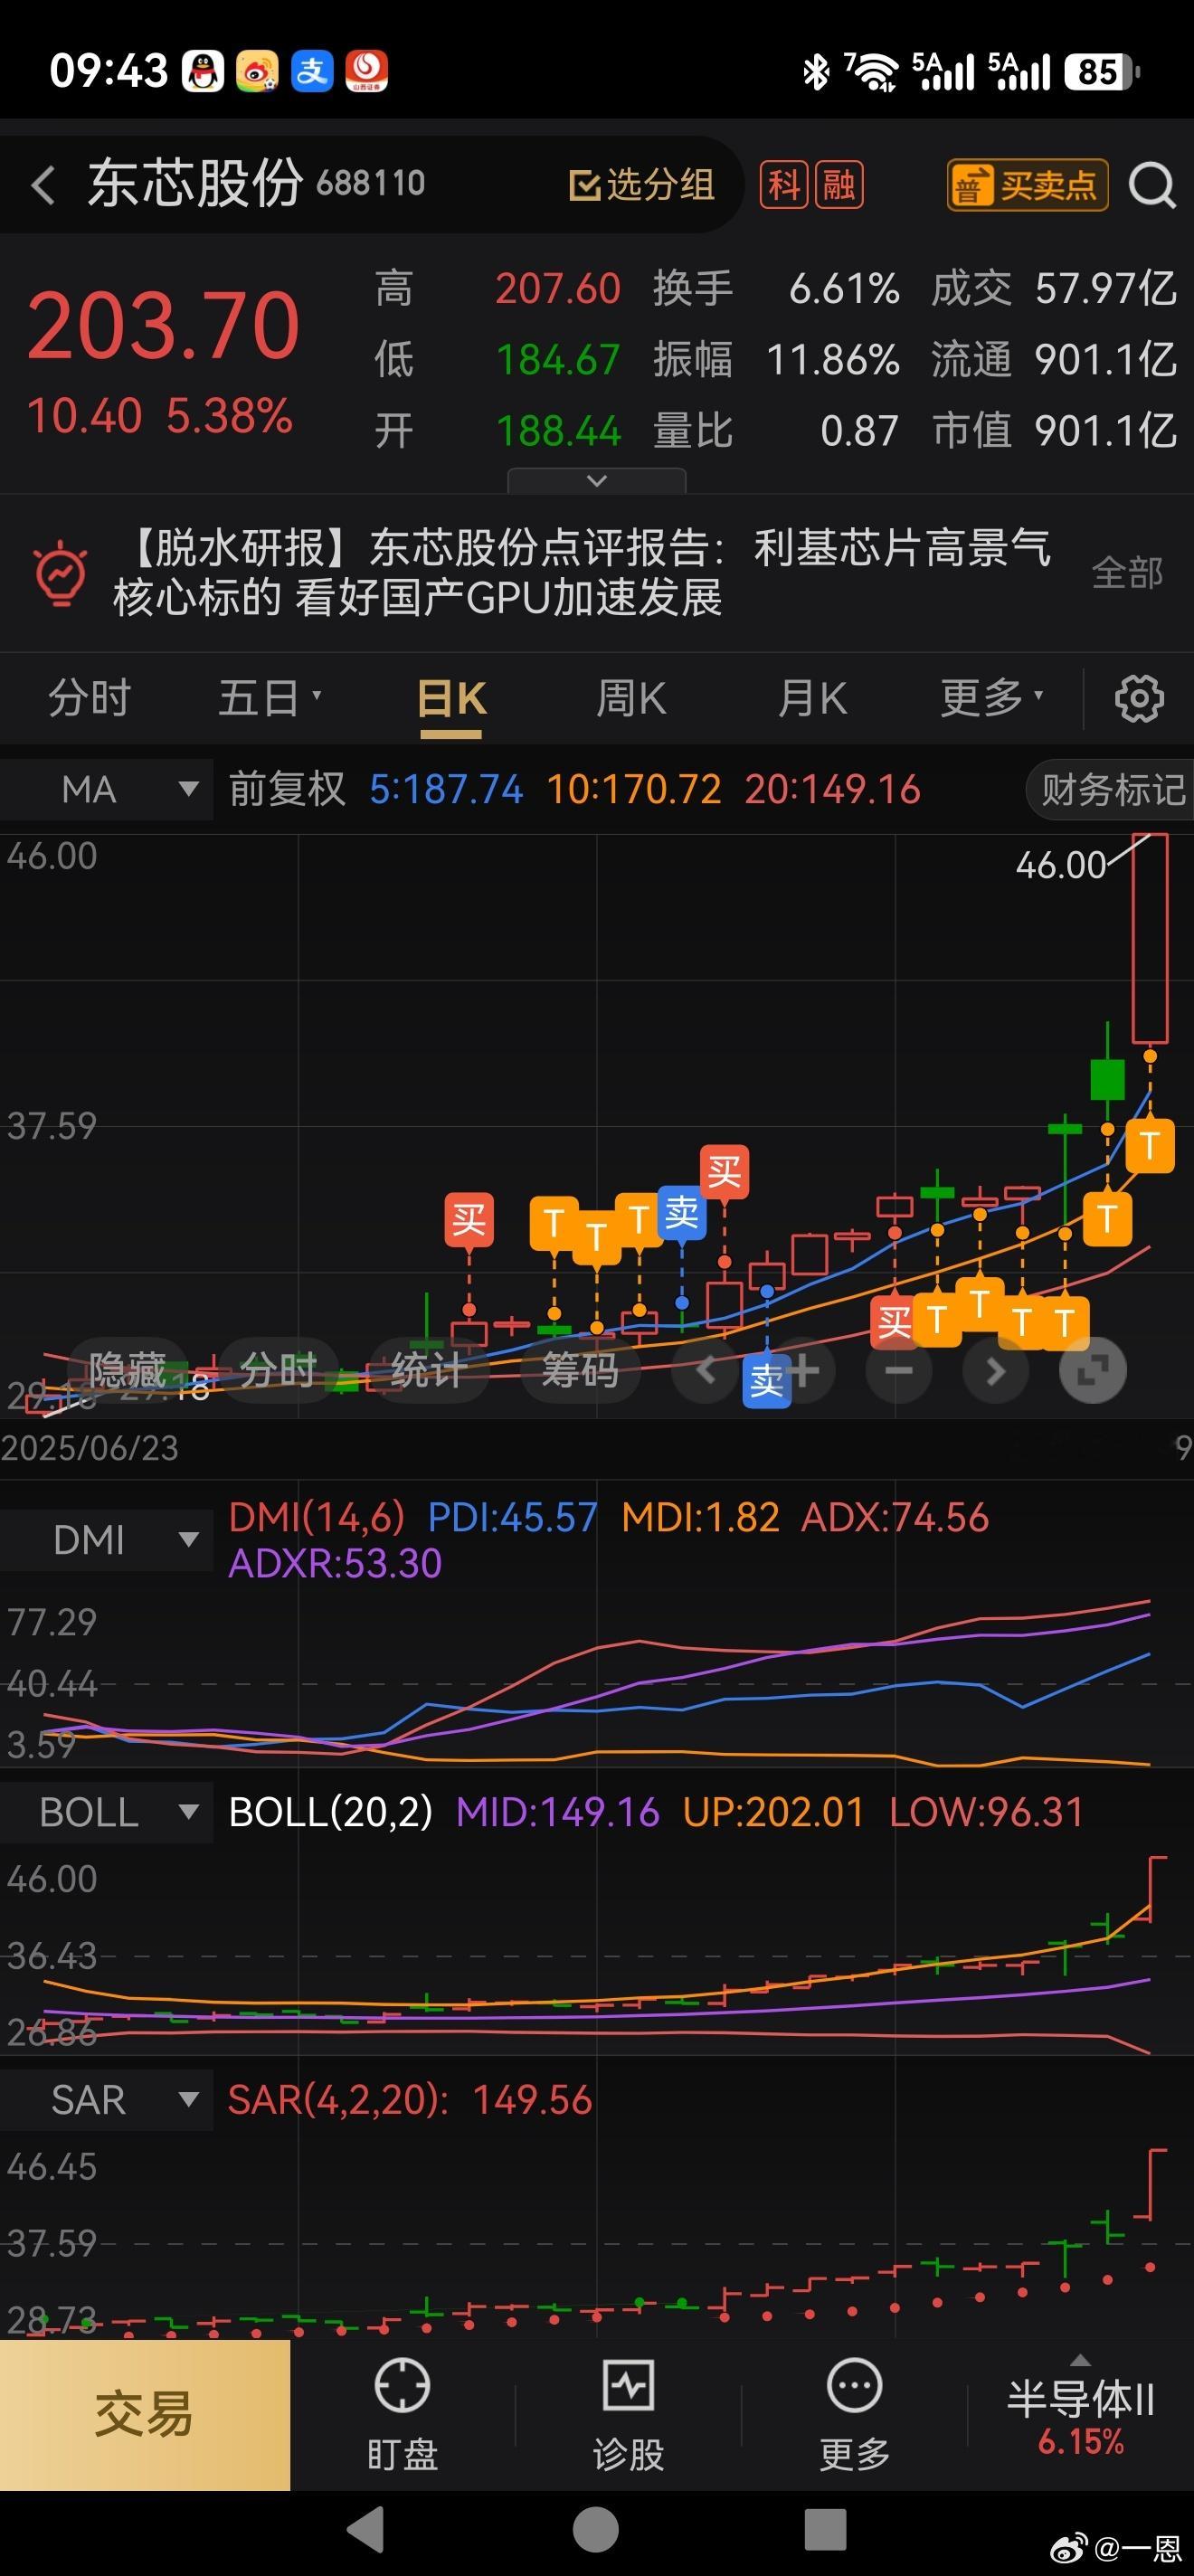1194x2576 pixels.
Task: Tap the top 买 marker above candles
Action: tap(724, 1172)
